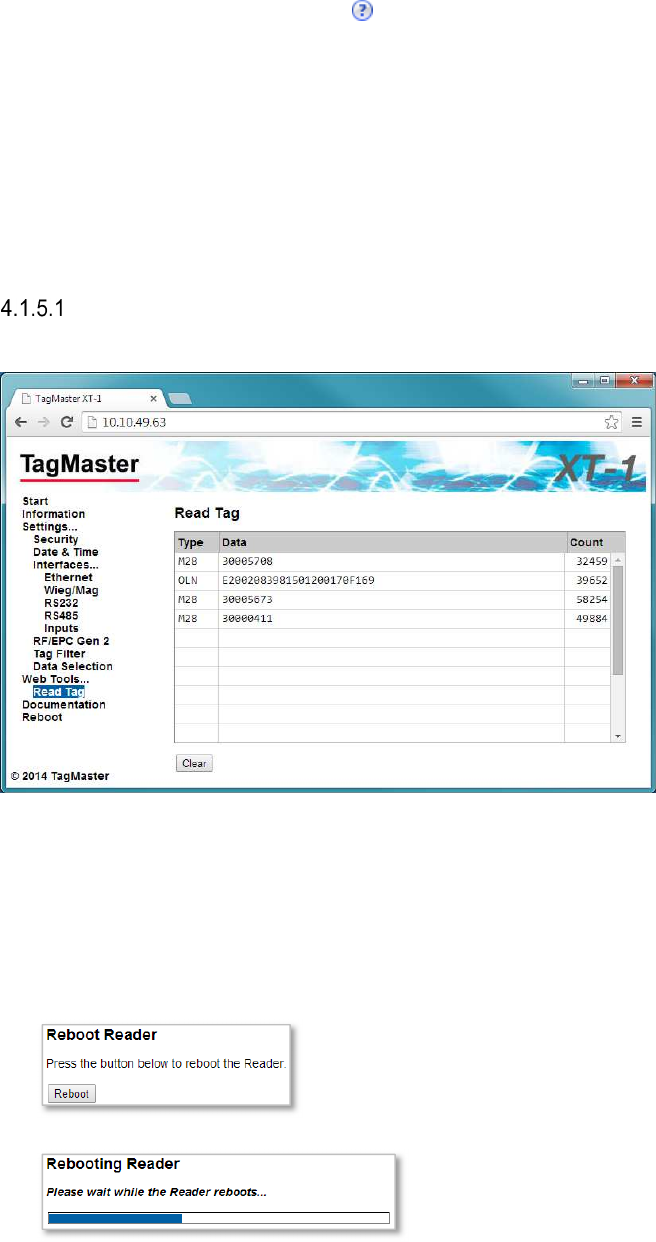Click count value 49884
Viewport: 656px width, 1242px height.
(591, 619)
